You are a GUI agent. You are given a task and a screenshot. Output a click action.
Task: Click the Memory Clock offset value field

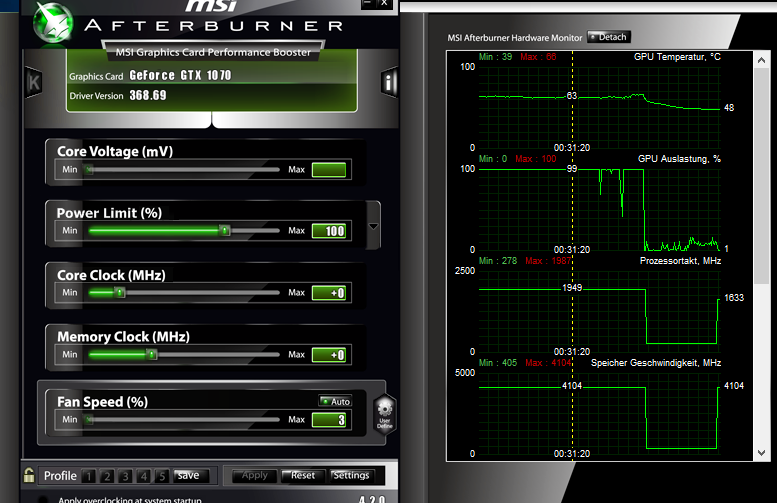point(329,355)
